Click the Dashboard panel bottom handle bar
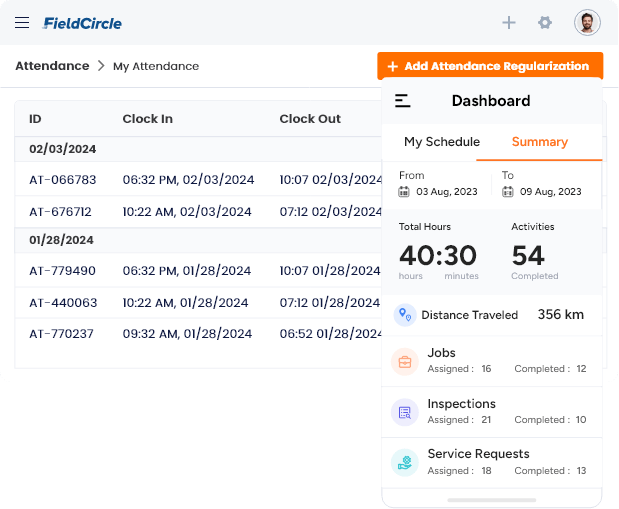This screenshot has width=619, height=509. coord(491,500)
